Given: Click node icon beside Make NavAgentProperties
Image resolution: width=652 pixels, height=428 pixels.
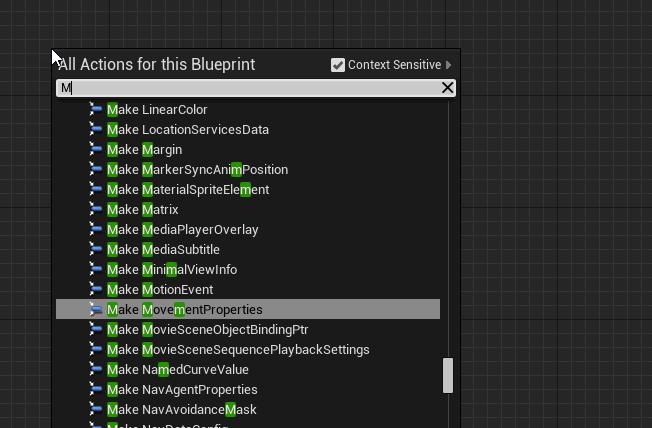Looking at the screenshot, I should pos(96,389).
